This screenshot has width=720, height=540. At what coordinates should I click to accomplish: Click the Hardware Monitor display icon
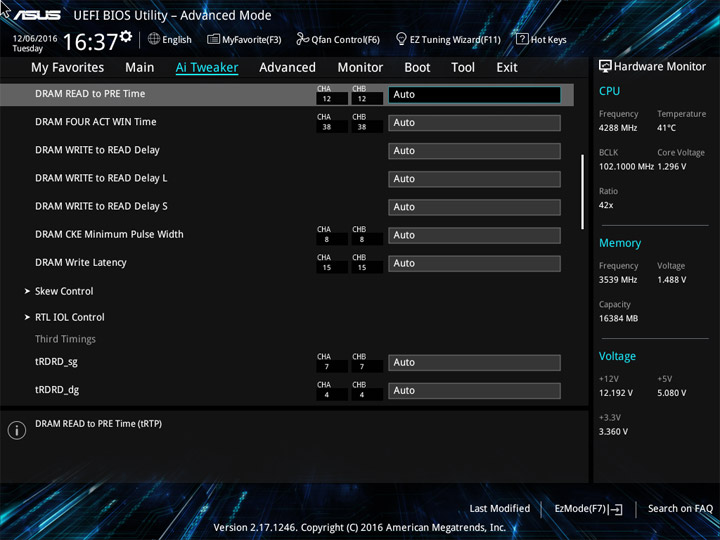[x=605, y=67]
